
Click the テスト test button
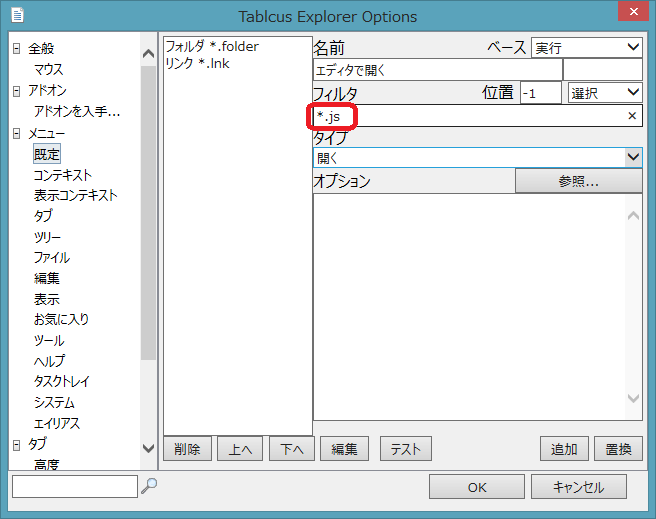(405, 449)
